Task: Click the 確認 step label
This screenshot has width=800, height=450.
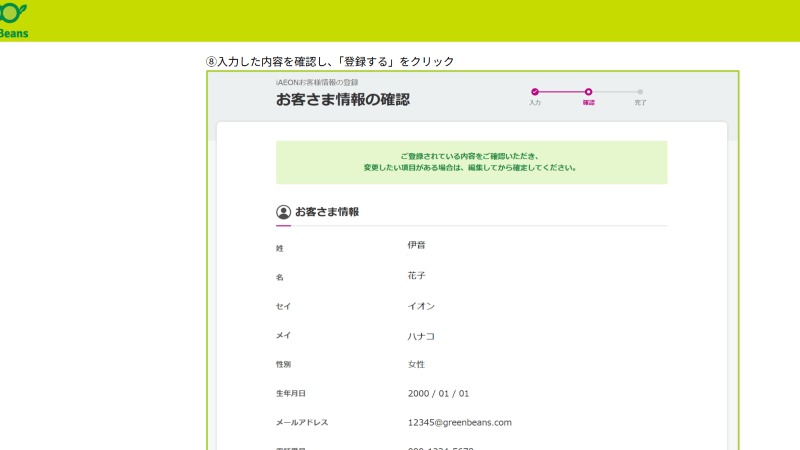Action: [589, 103]
